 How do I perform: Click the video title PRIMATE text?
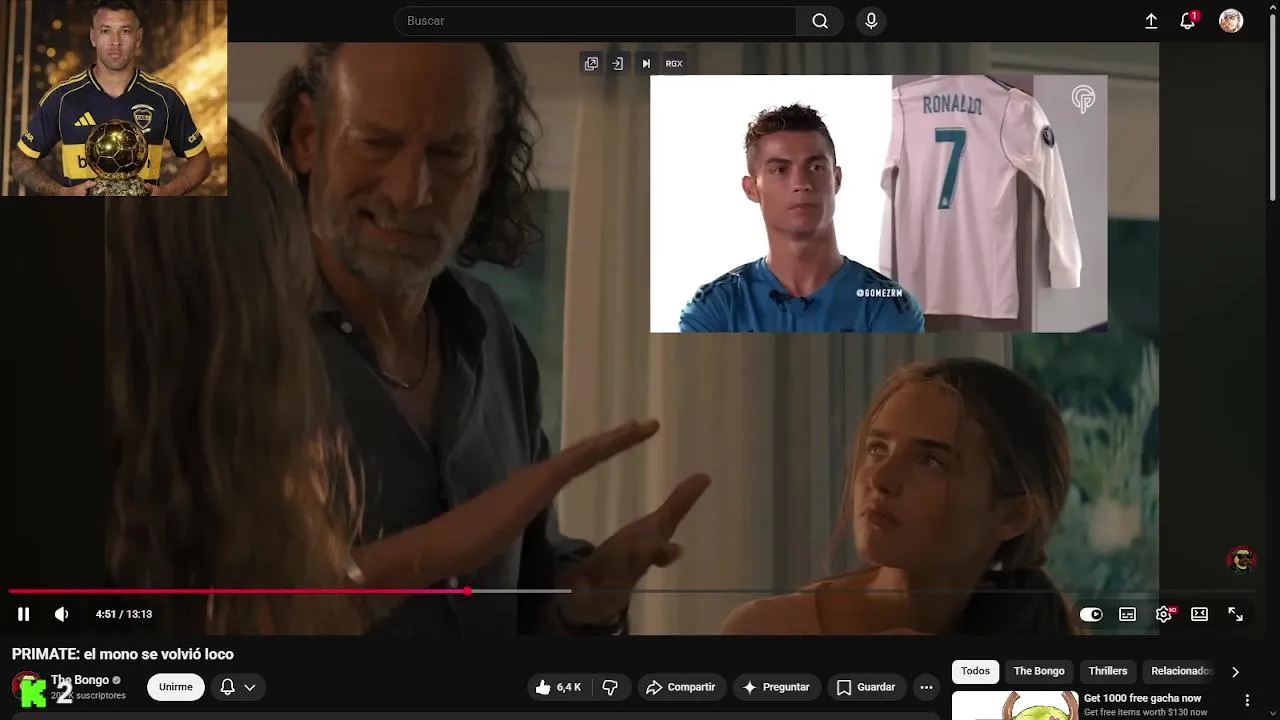(123, 654)
